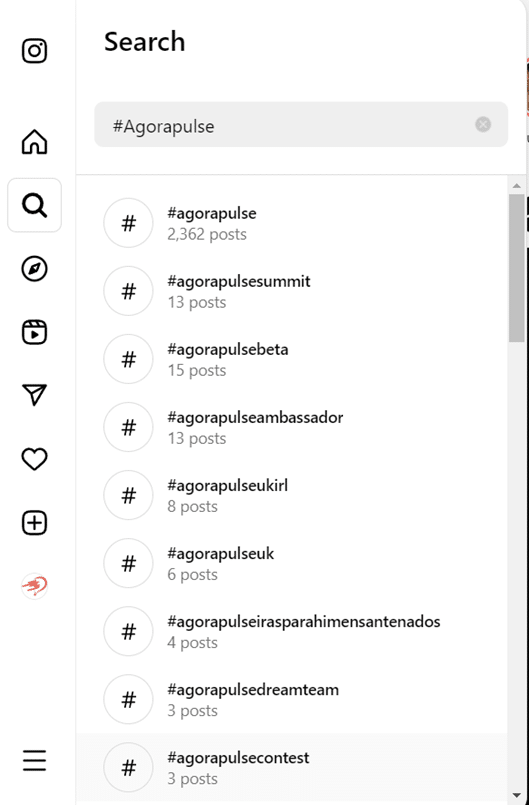Select the #agorapulse hashtag with 2,362 posts
Image resolution: width=529 pixels, height=805 pixels.
coord(292,223)
